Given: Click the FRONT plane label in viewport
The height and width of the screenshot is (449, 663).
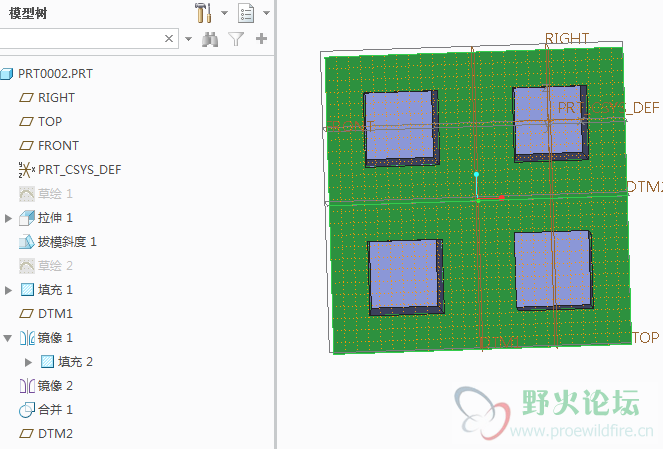Looking at the screenshot, I should (x=351, y=126).
